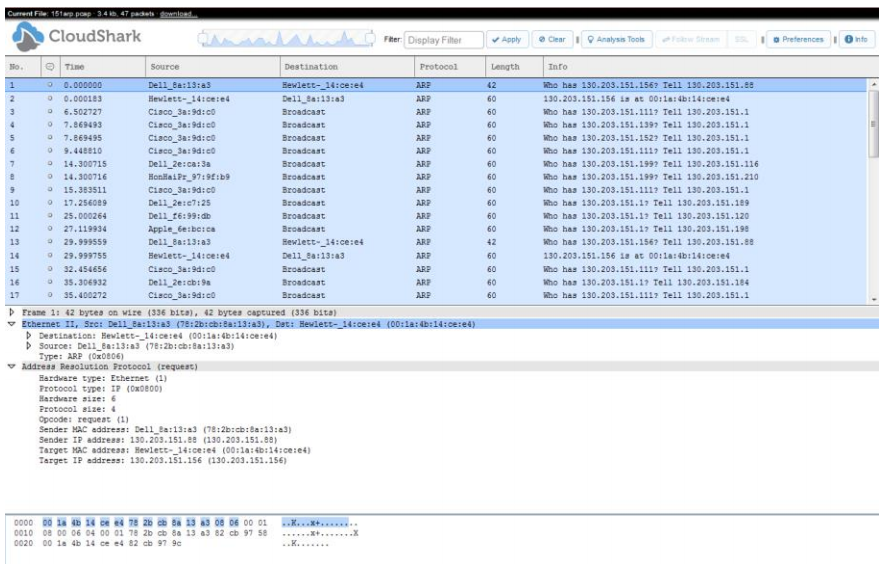Select packet 2 reply from Hewlett-_14:ce:e4

tap(436, 99)
